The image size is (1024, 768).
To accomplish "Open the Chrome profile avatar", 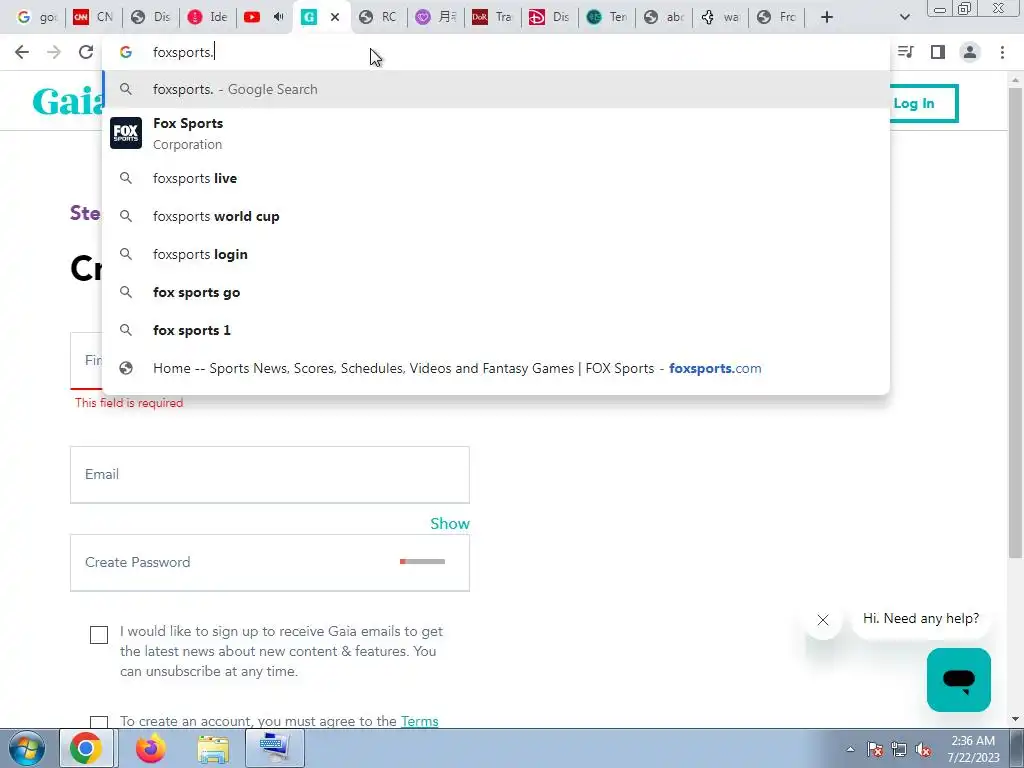I will (970, 52).
